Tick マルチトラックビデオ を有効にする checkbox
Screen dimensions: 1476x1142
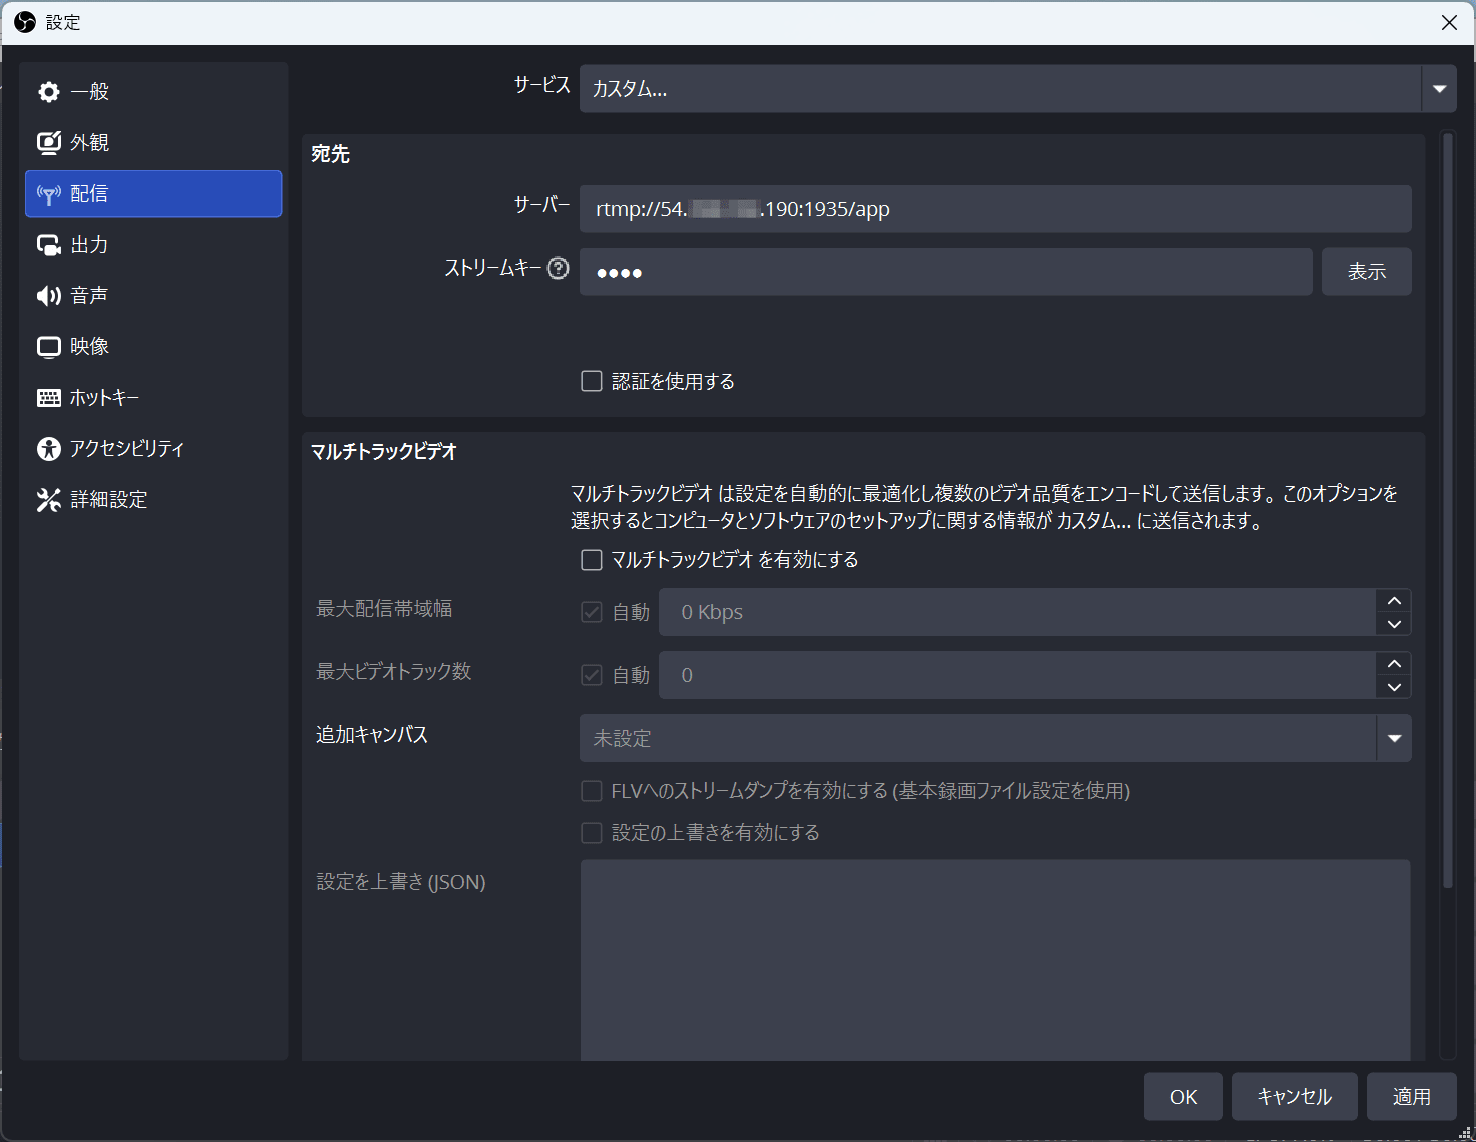[592, 560]
